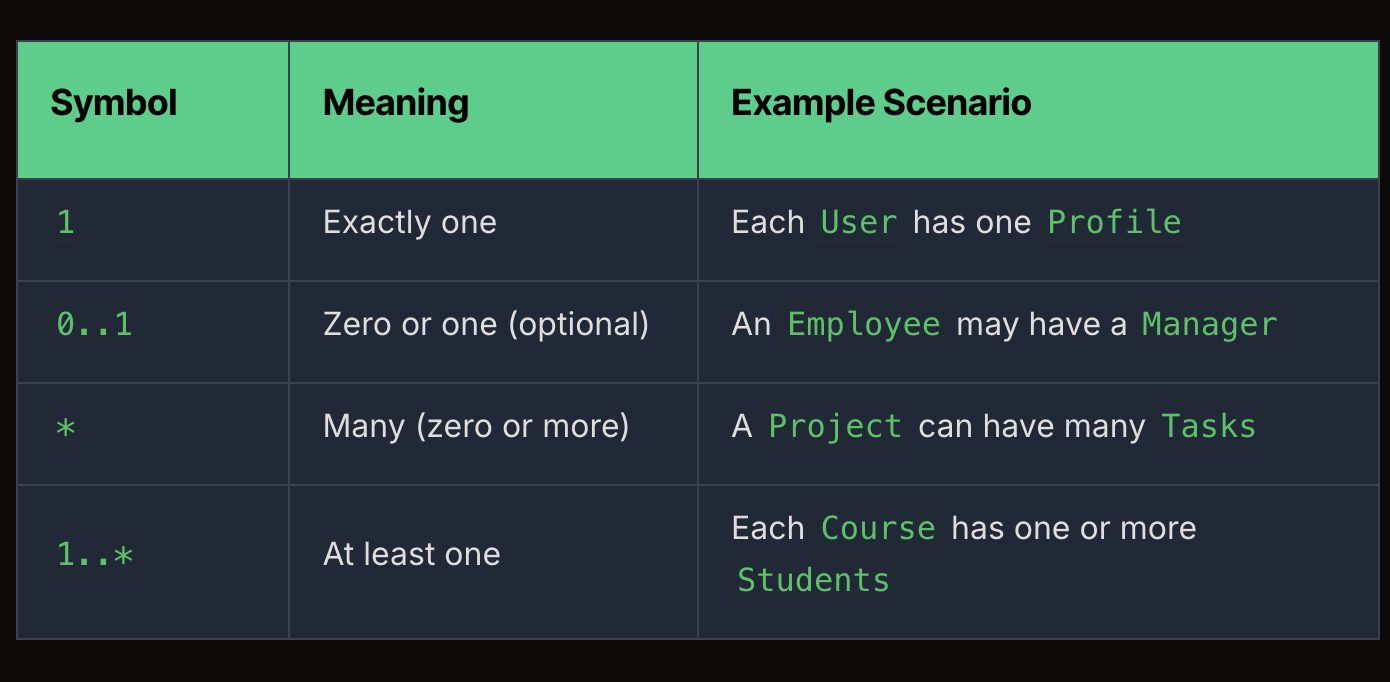Click the Symbol column header
The height and width of the screenshot is (682, 1390).
point(114,103)
